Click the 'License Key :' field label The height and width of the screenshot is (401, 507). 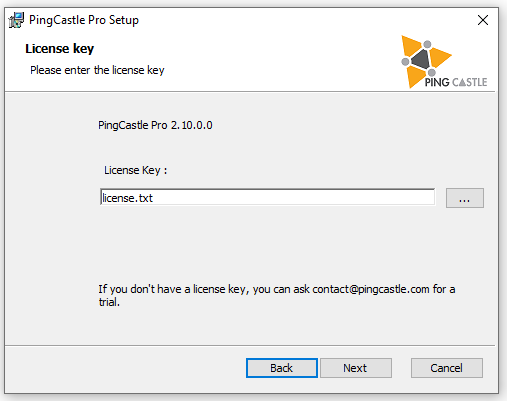135,170
